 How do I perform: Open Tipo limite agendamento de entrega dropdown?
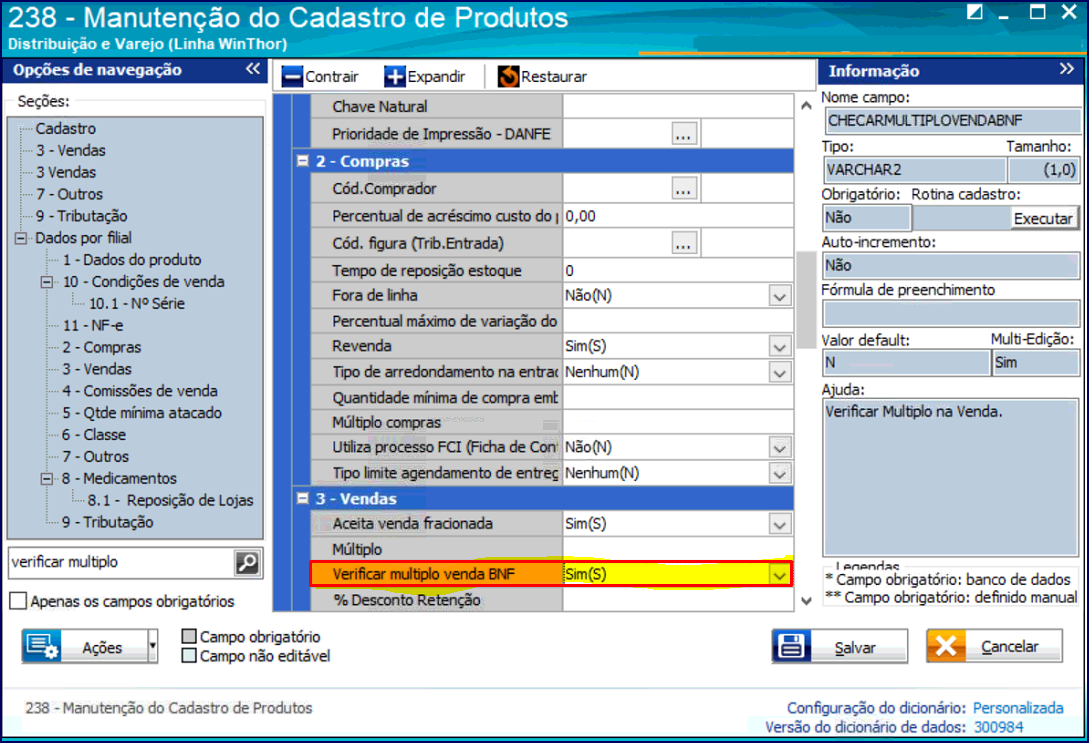[x=780, y=474]
